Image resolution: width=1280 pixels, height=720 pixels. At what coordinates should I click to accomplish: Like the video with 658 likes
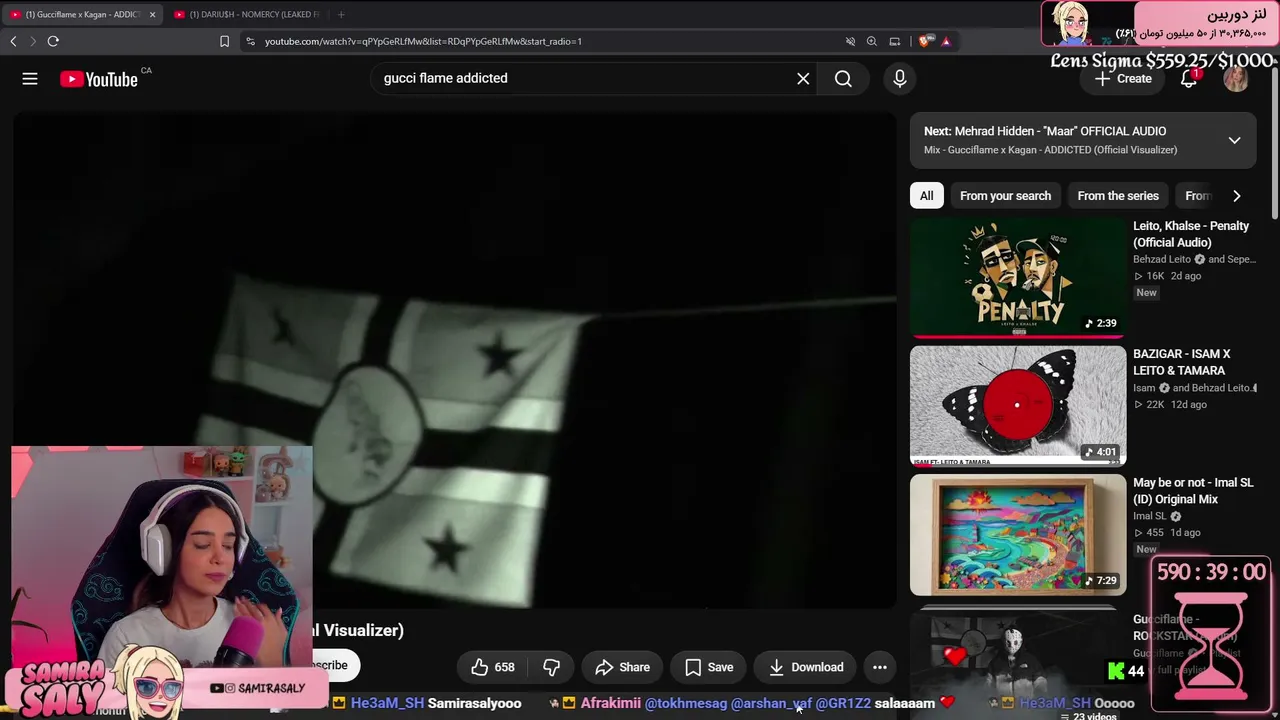pyautogui.click(x=493, y=667)
